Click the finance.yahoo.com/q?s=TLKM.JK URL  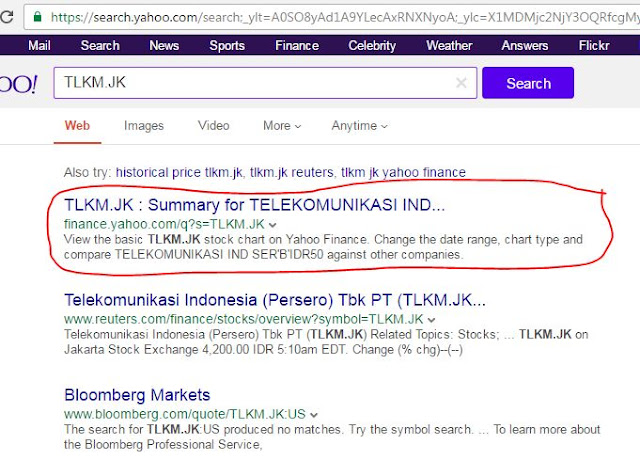(x=164, y=224)
